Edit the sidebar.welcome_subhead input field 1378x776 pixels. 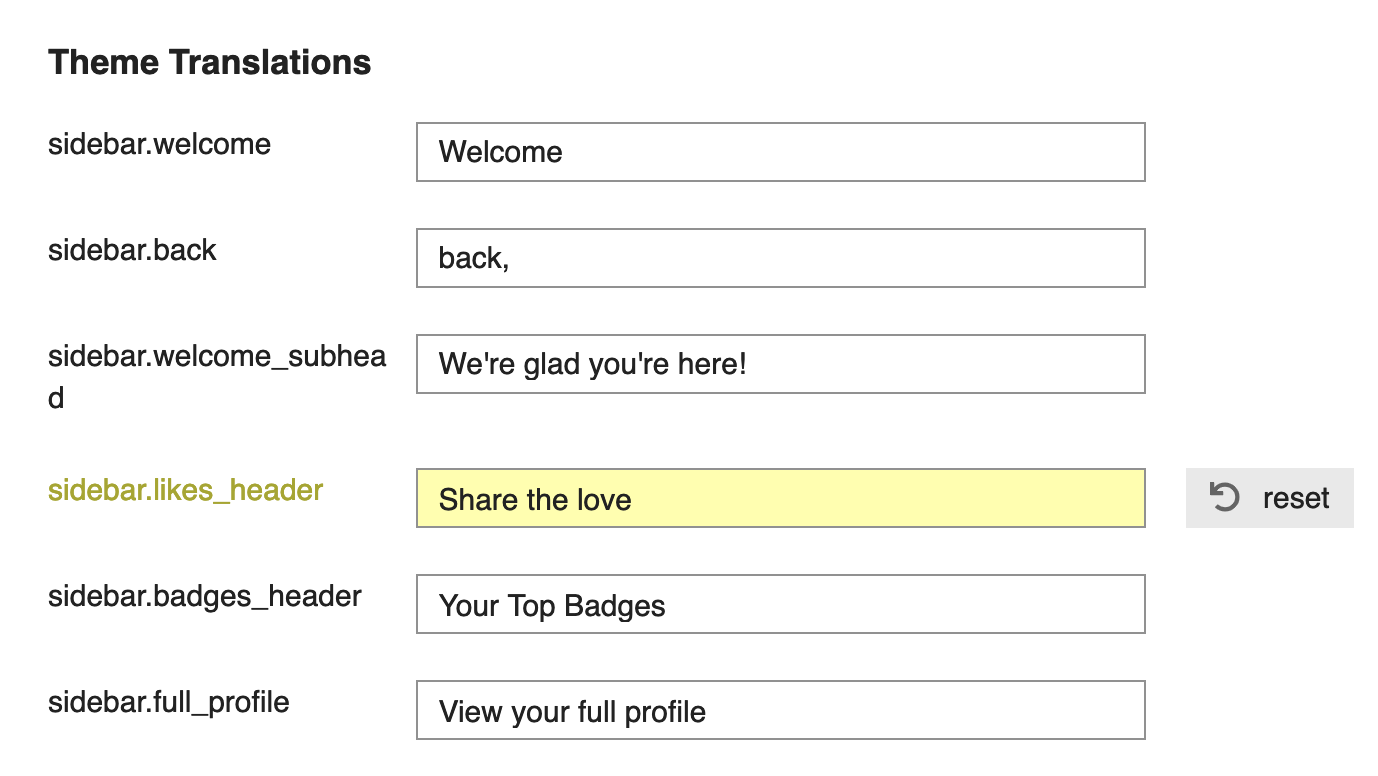tap(780, 364)
